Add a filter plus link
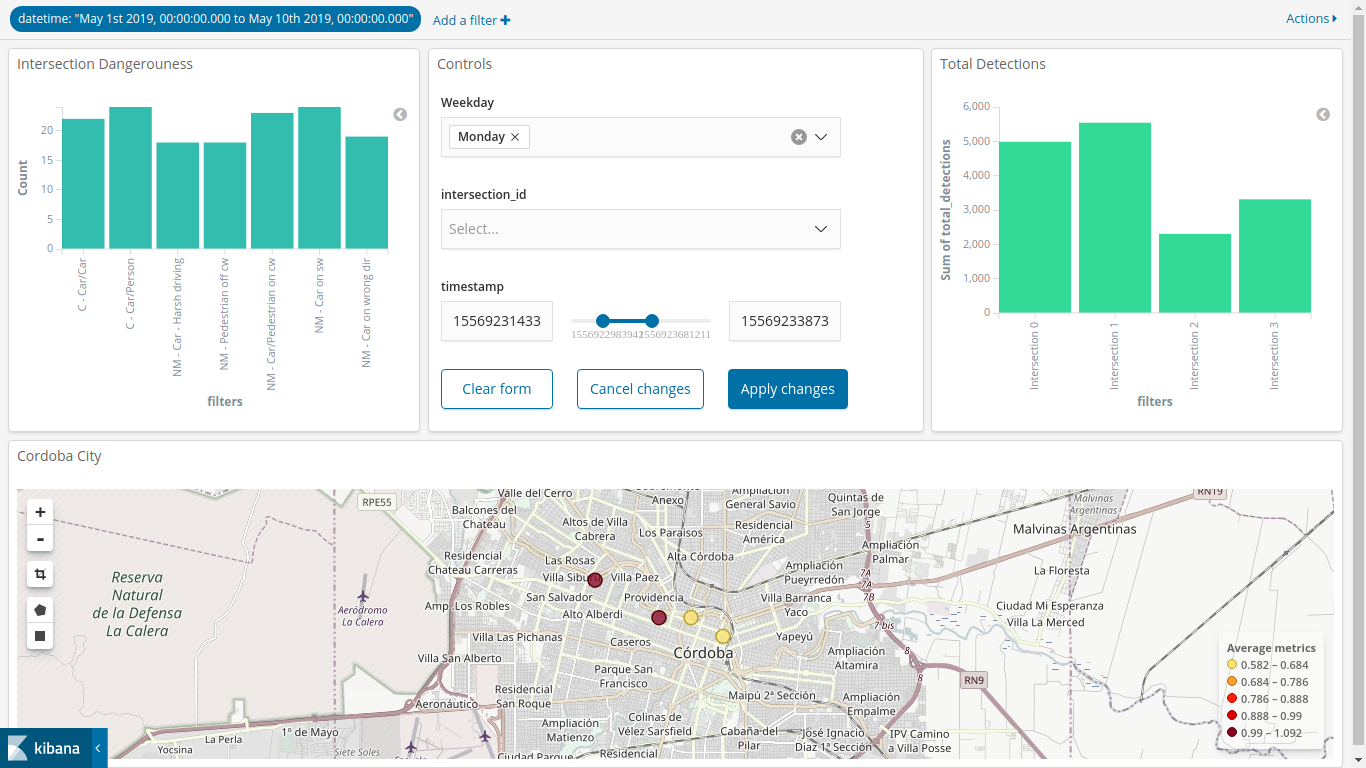The height and width of the screenshot is (768, 1366). [x=471, y=20]
